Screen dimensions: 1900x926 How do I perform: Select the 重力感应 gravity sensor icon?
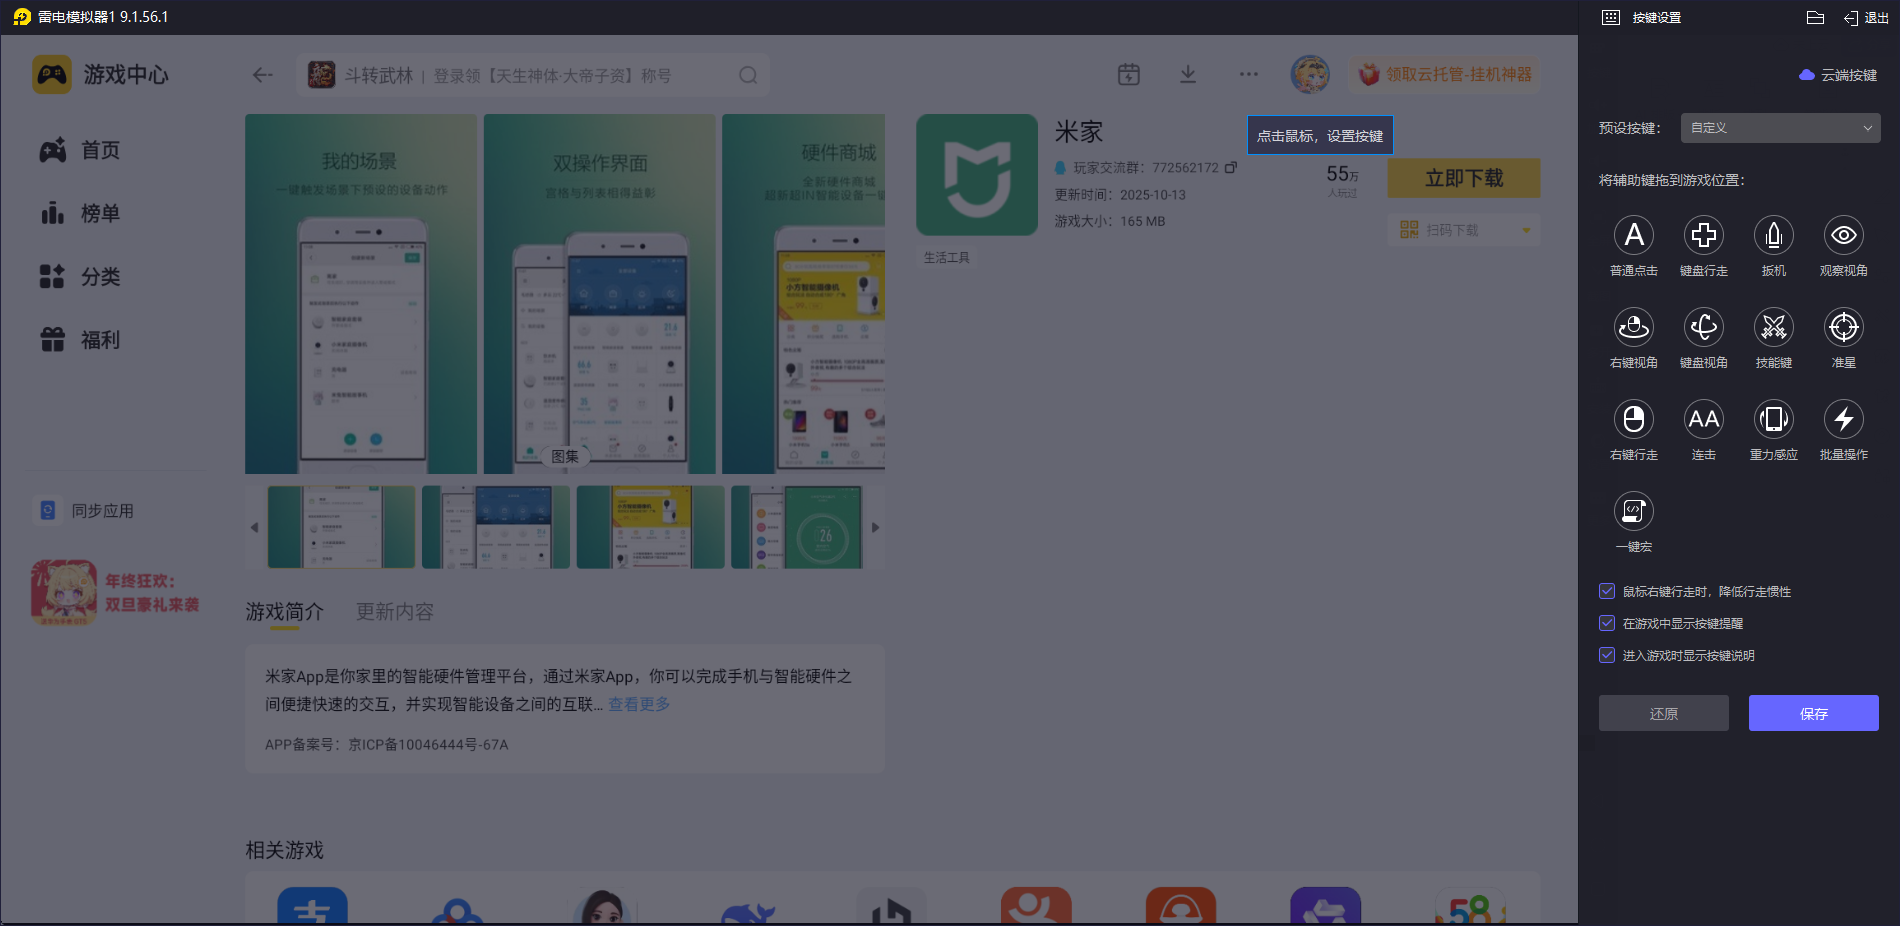(1774, 420)
